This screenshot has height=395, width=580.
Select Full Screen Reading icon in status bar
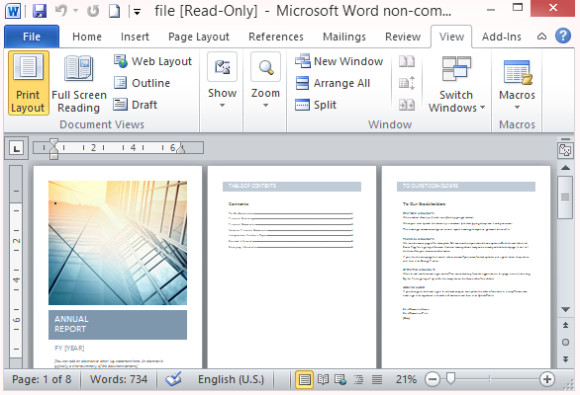click(x=323, y=379)
